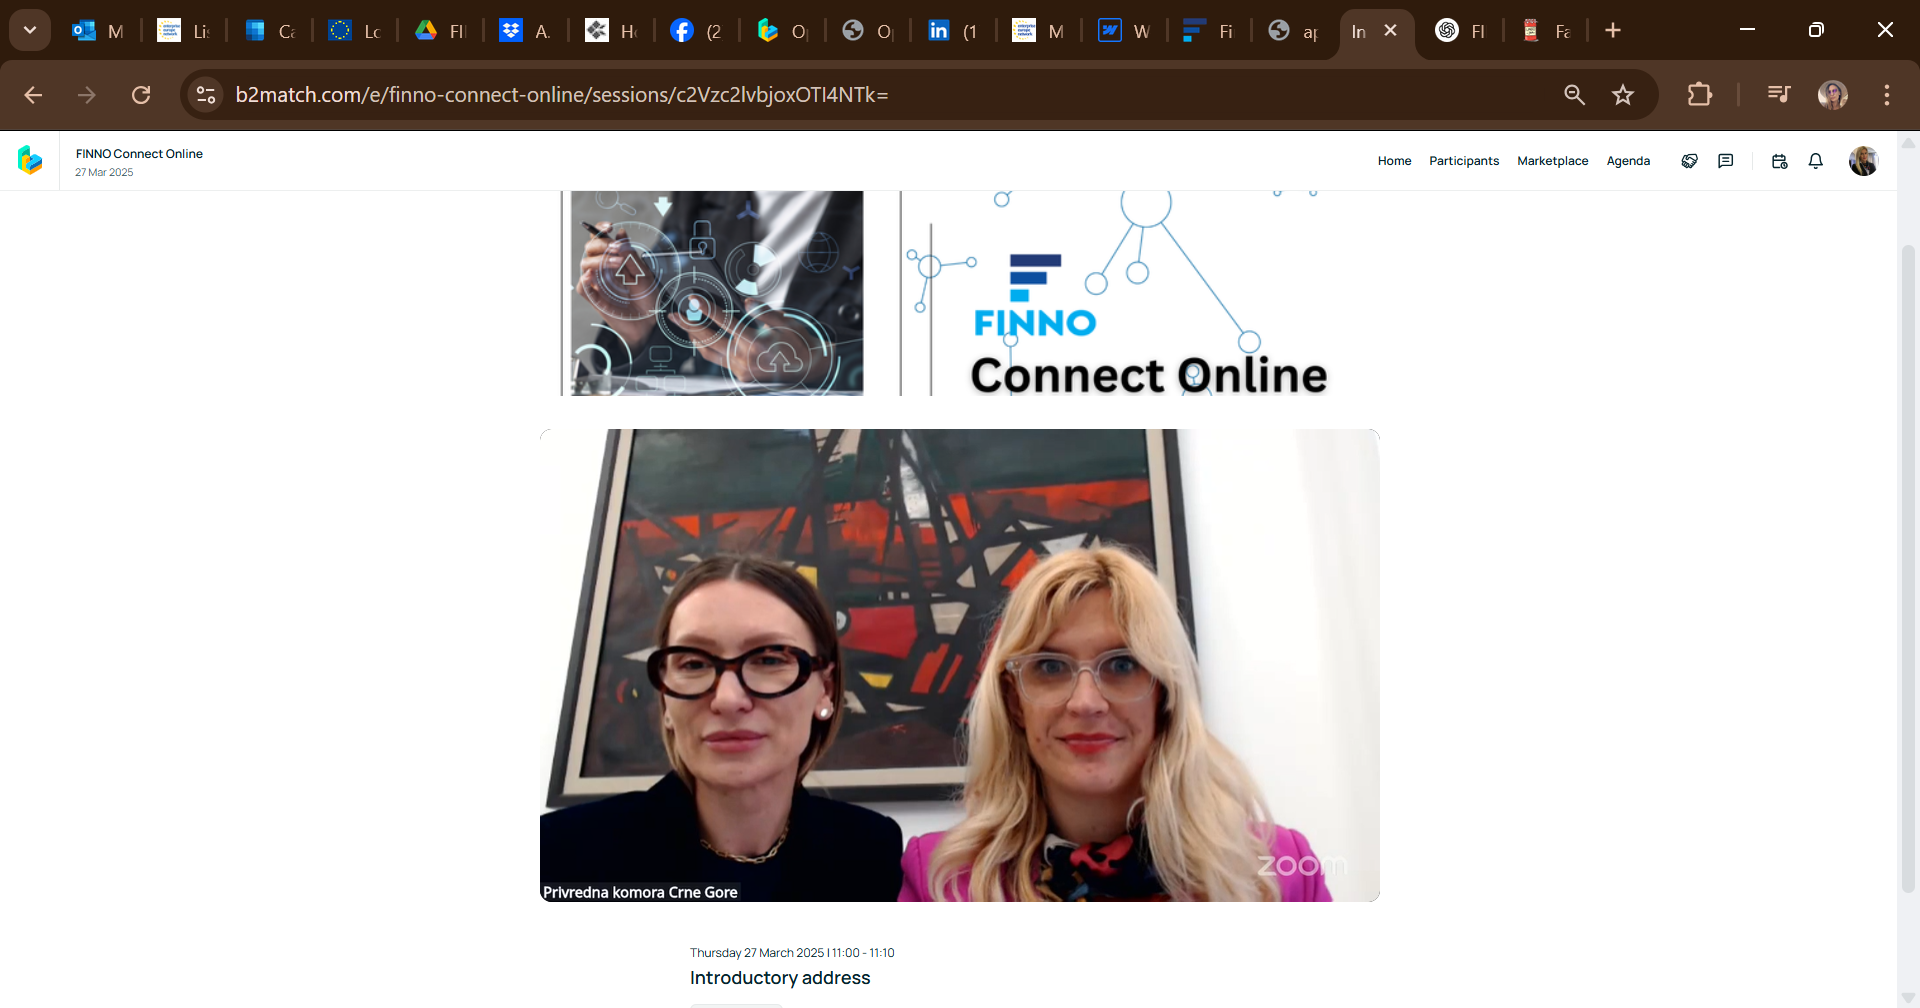Image resolution: width=1920 pixels, height=1008 pixels.
Task: Click the FINNO Connect Online event title
Action: (139, 154)
